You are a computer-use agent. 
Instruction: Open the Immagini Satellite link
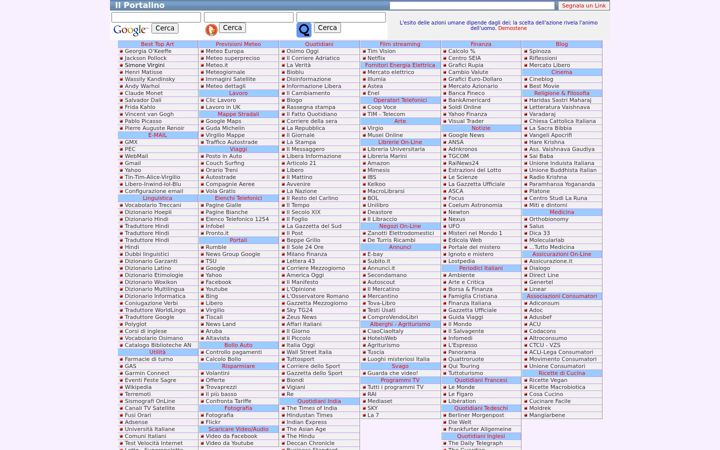(x=231, y=79)
